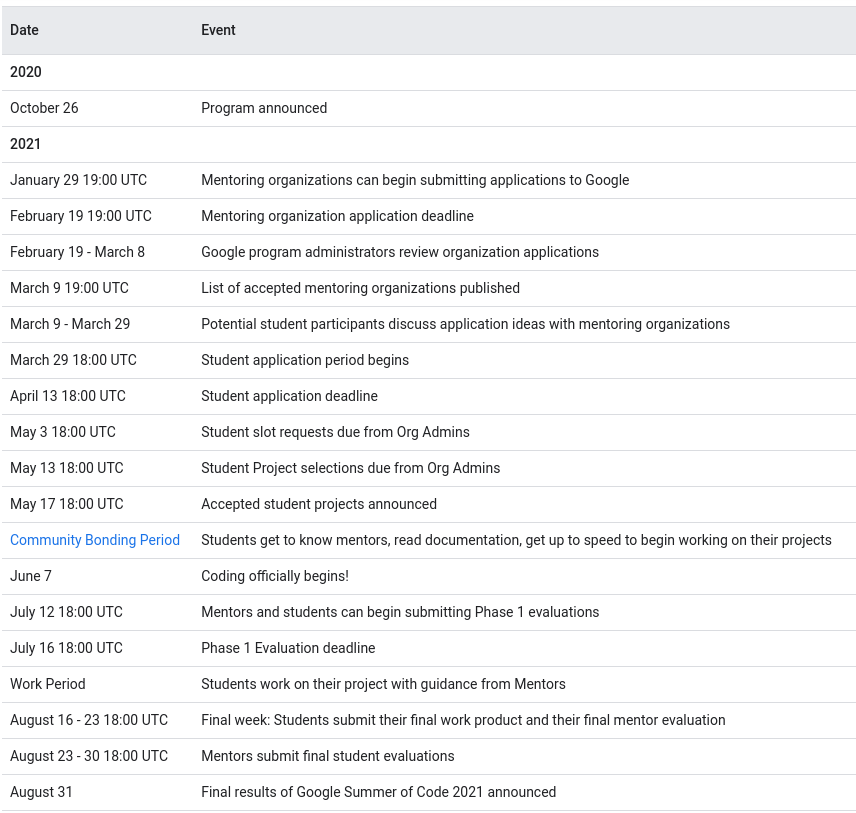The width and height of the screenshot is (856, 813).
Task: Select the Student application deadline entry
Action: click(x=289, y=396)
